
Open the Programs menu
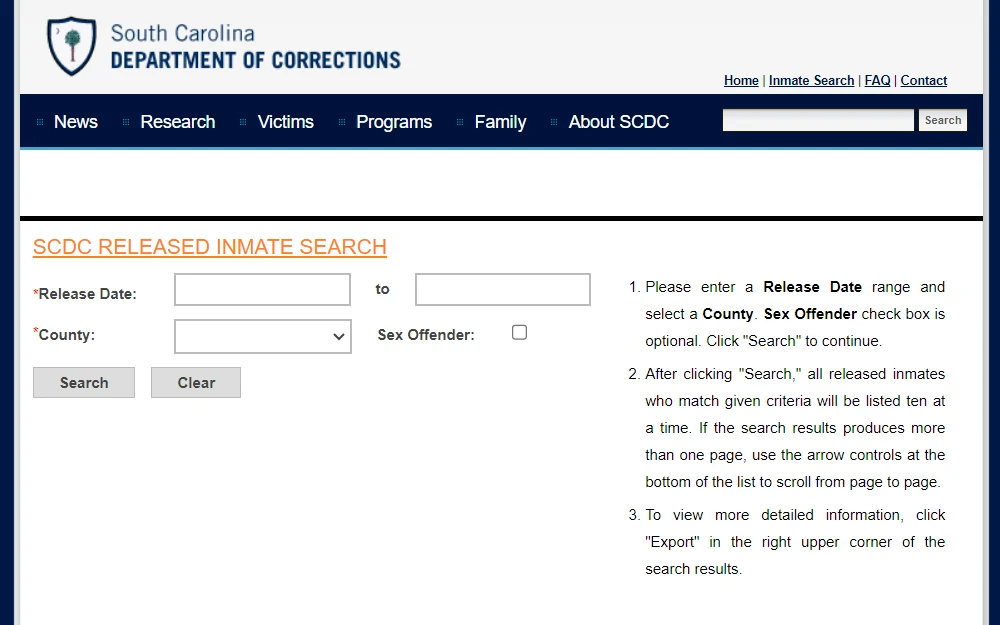[x=393, y=122]
